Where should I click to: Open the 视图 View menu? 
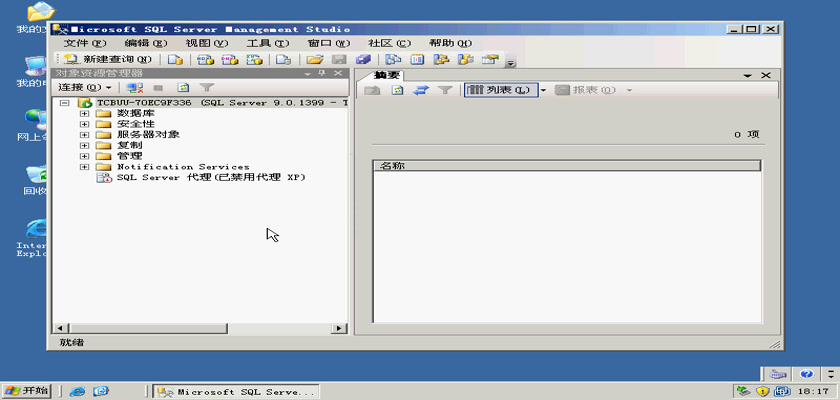pos(207,43)
